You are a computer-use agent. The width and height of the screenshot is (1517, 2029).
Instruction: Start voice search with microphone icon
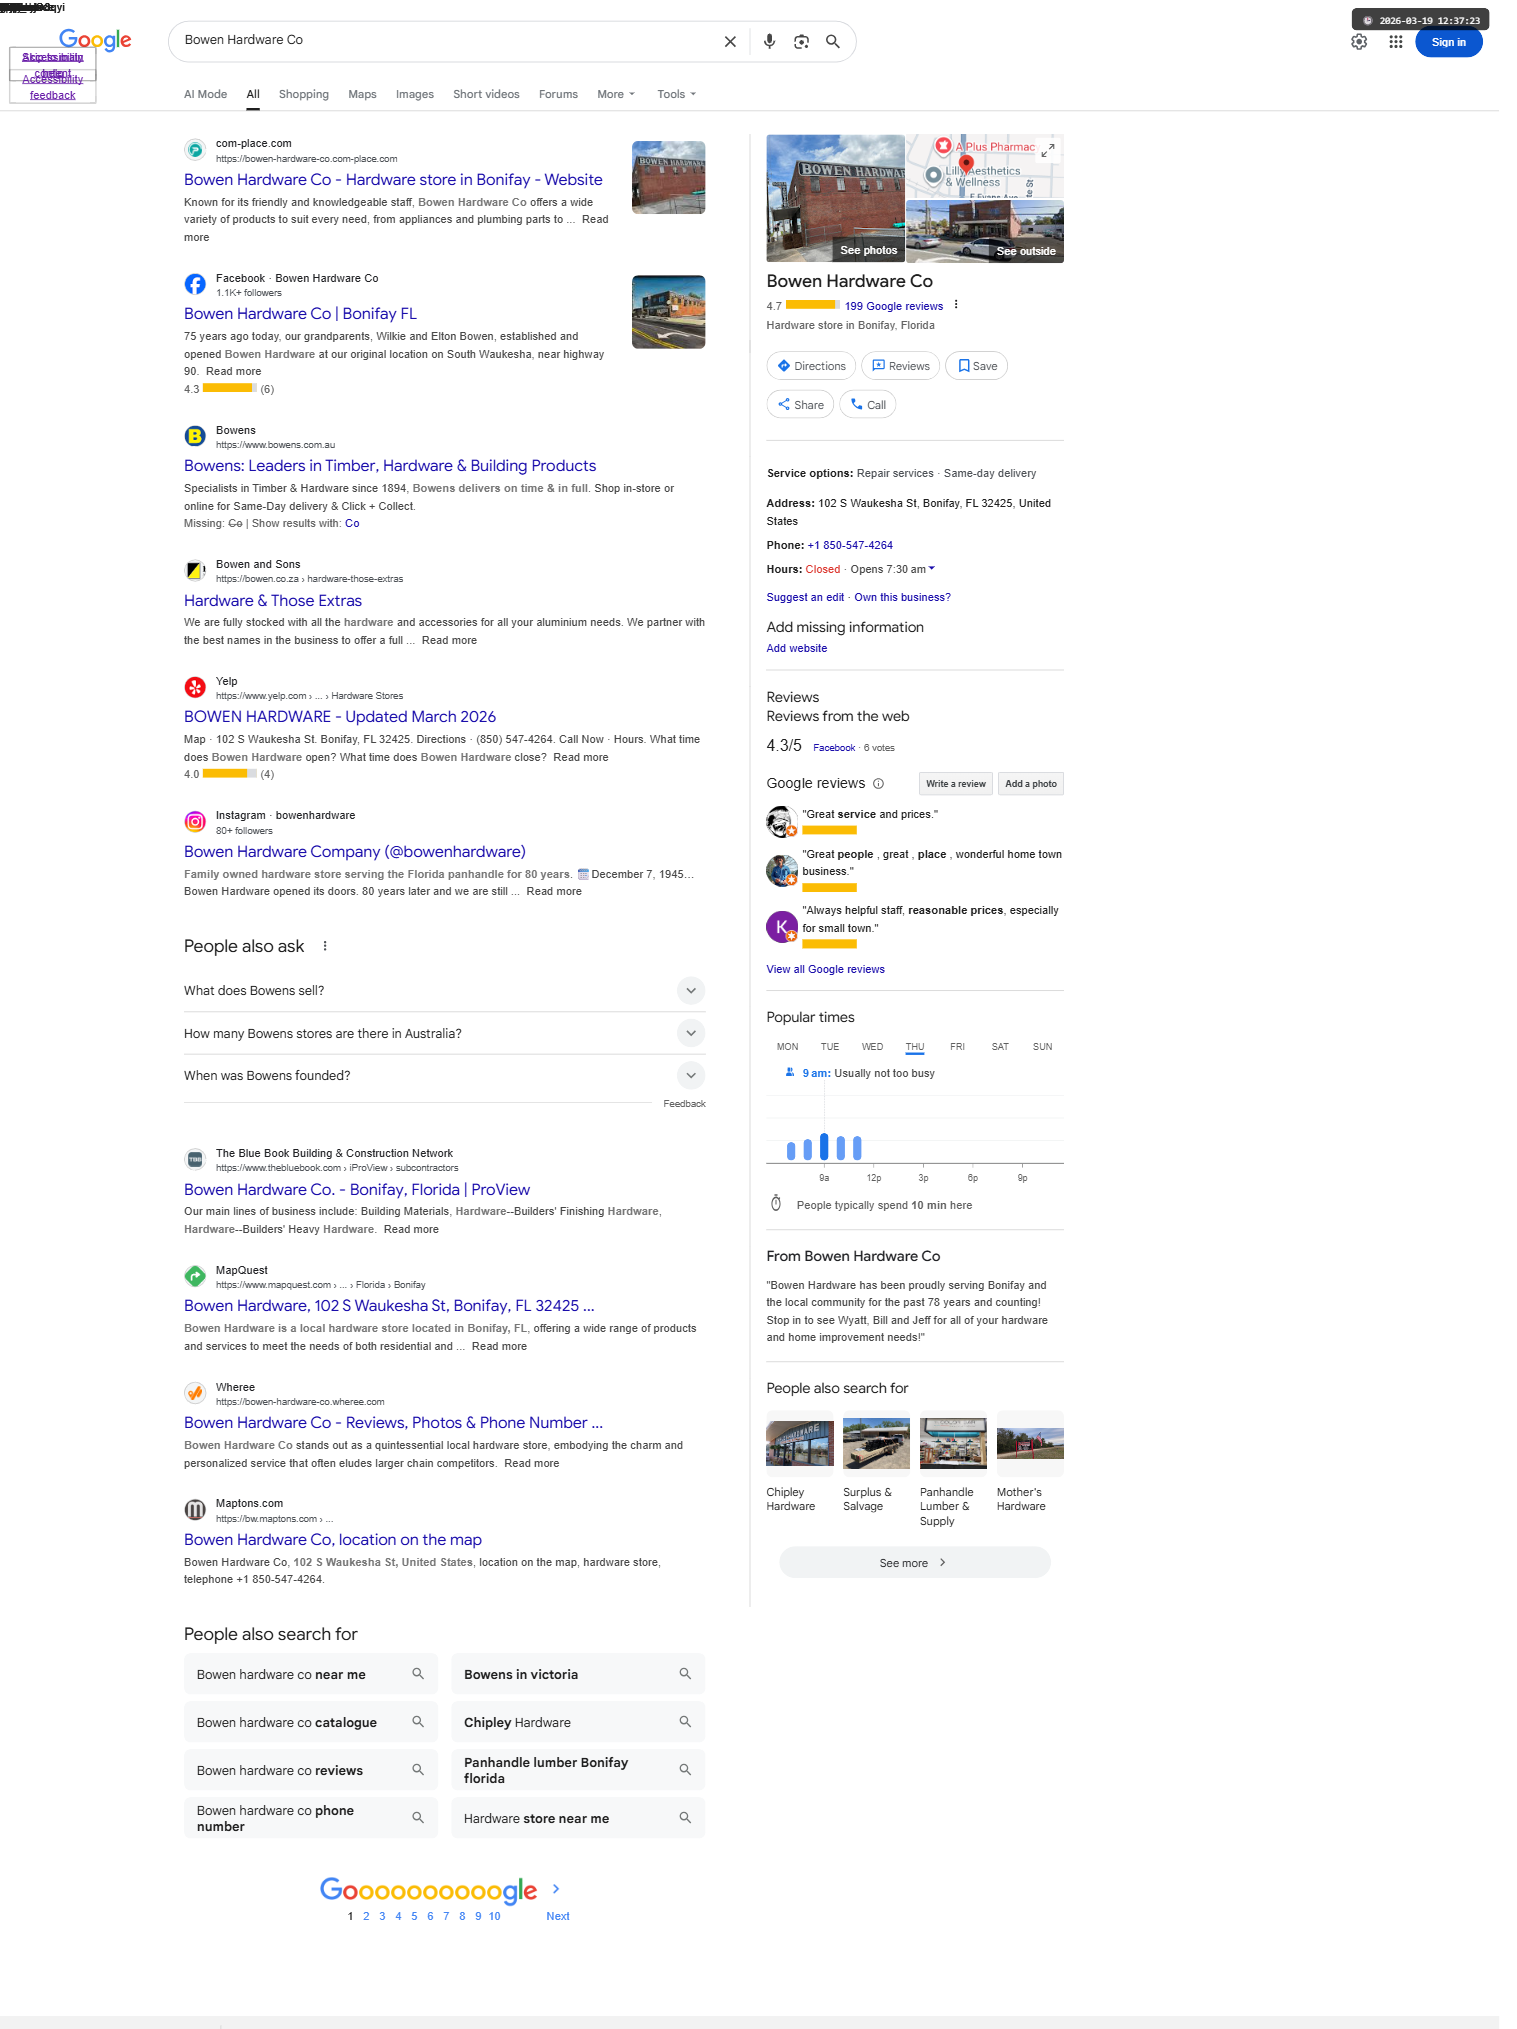click(769, 42)
